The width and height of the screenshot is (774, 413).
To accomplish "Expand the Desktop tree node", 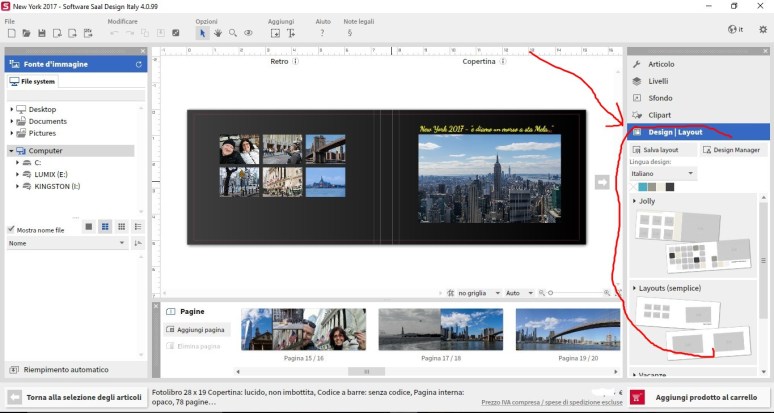I will pyautogui.click(x=12, y=109).
